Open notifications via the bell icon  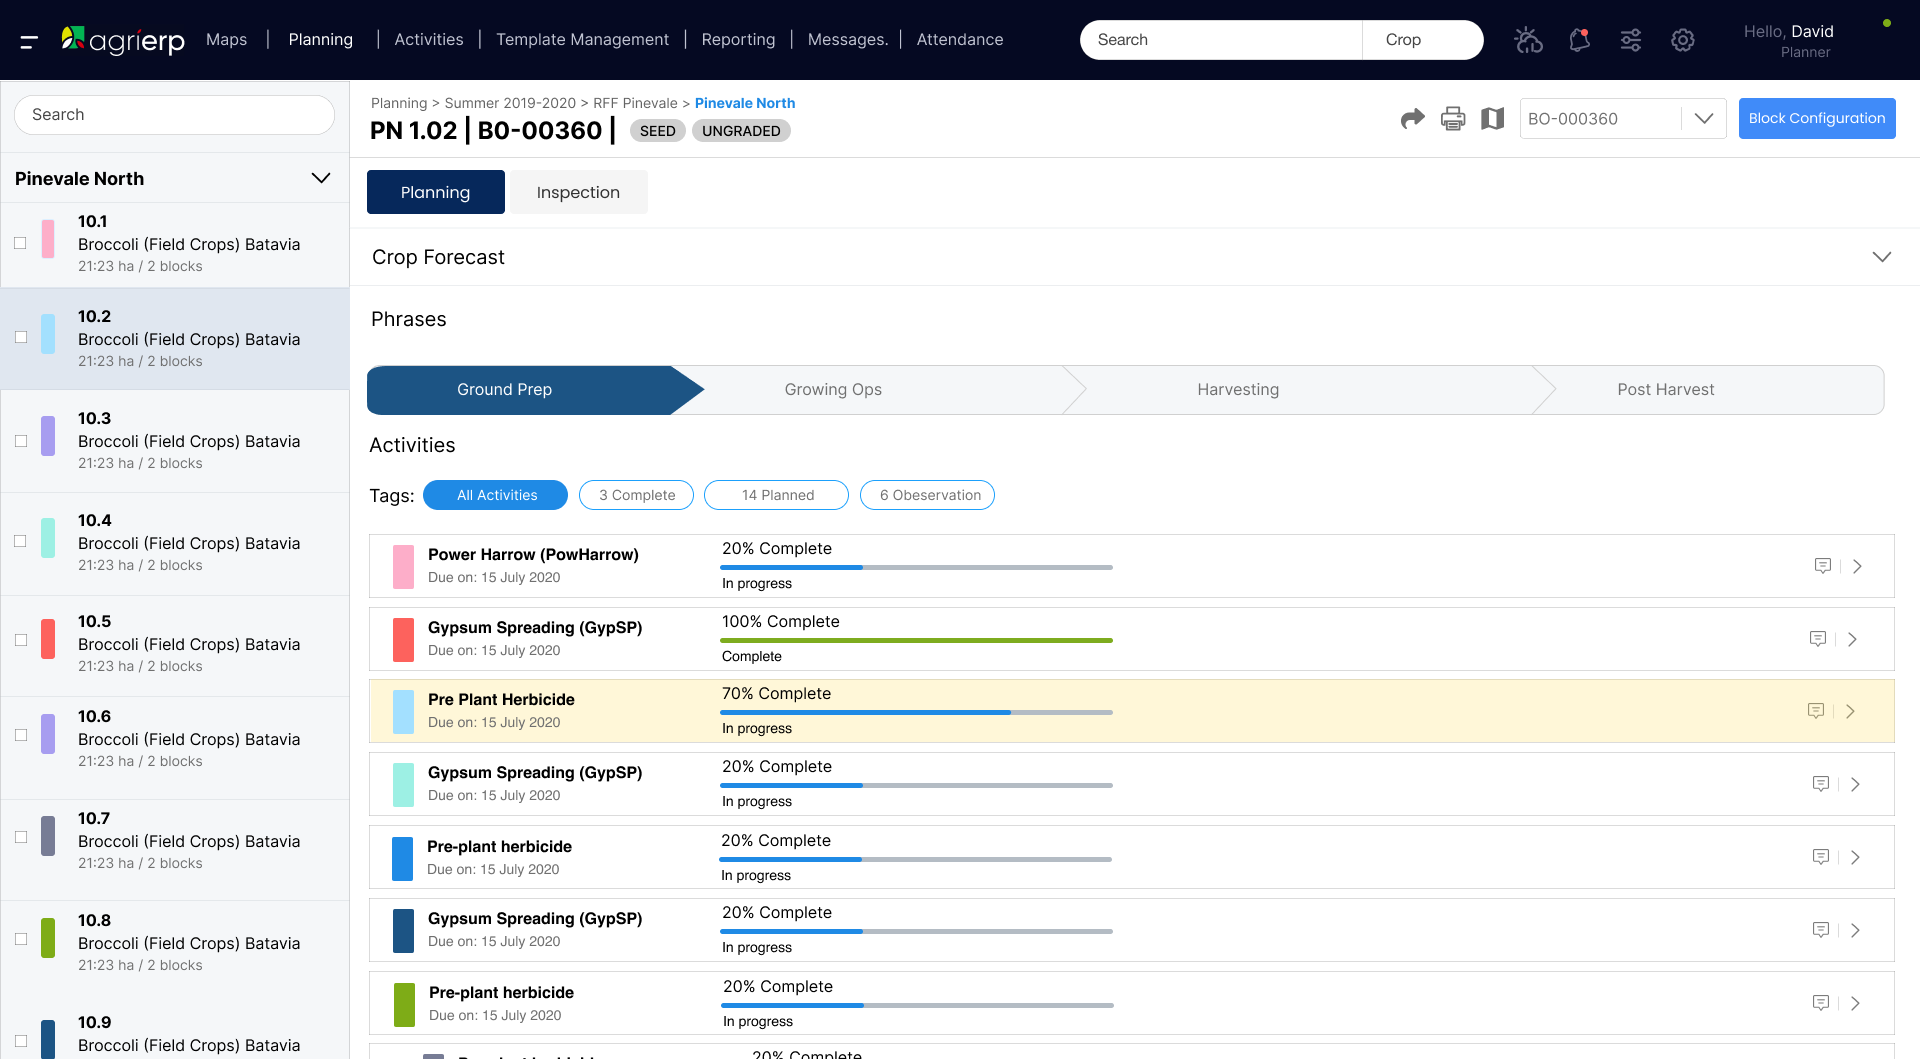1580,40
